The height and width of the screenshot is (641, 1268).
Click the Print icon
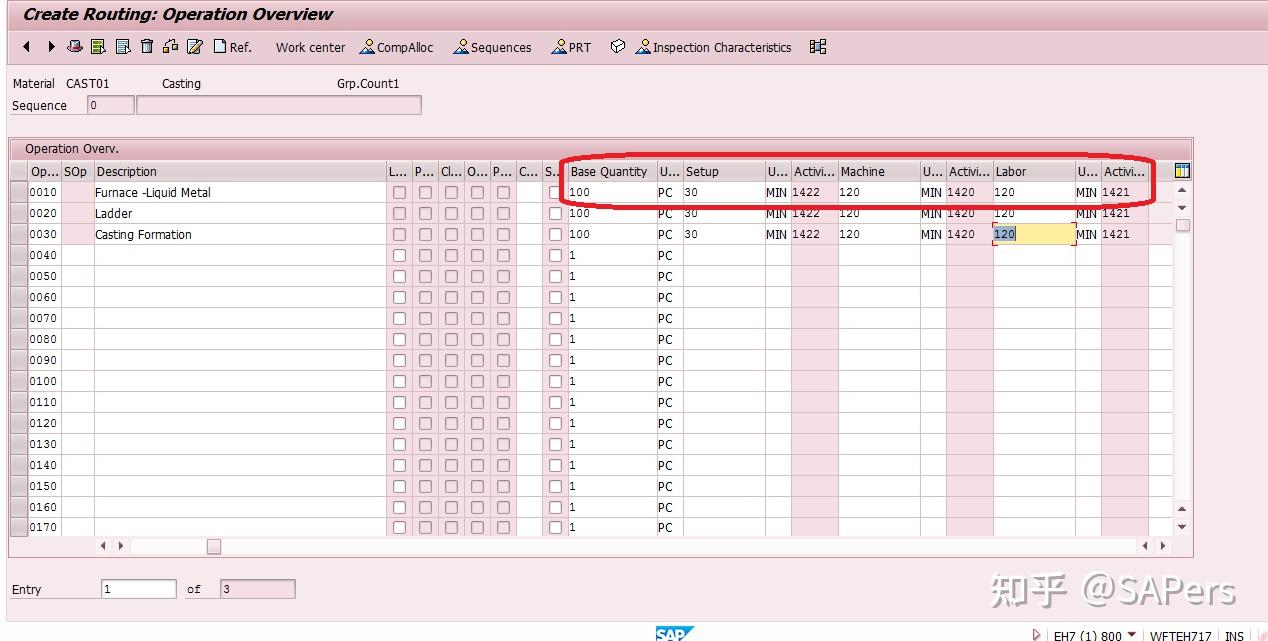click(74, 47)
